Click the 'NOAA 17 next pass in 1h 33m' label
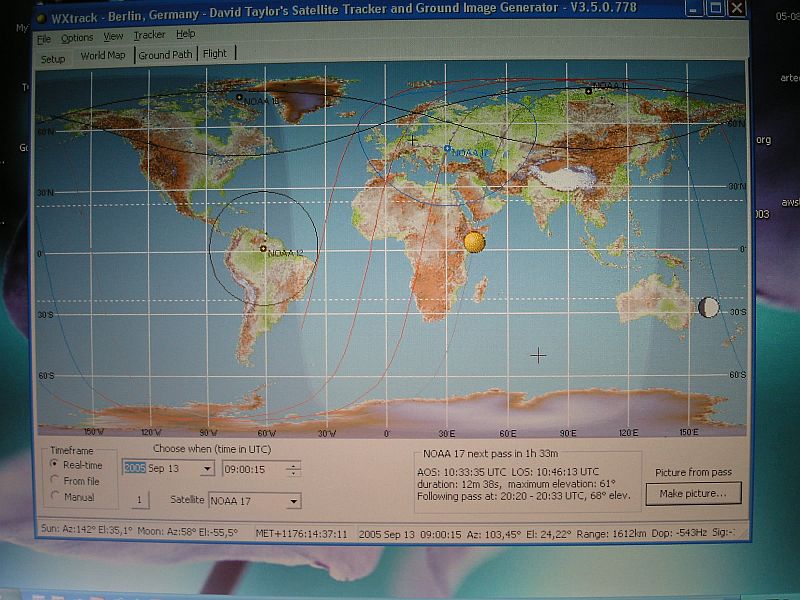 pos(490,454)
